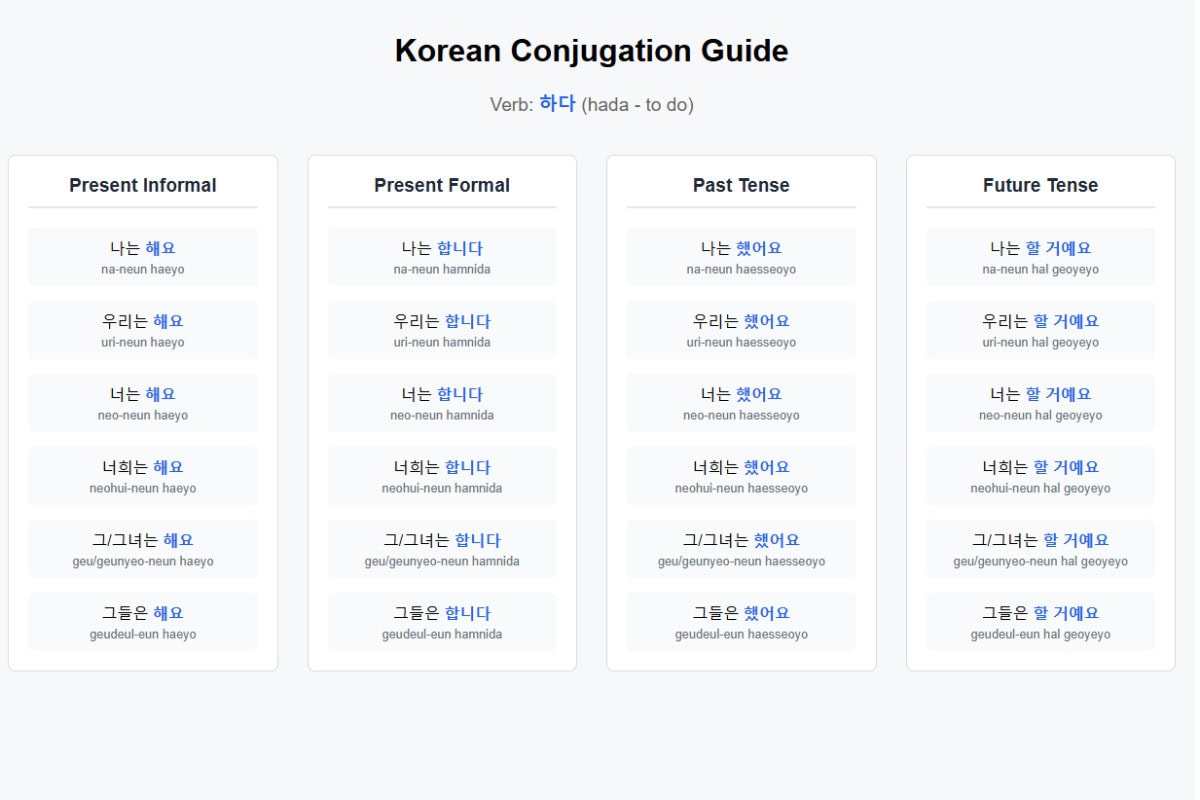This screenshot has height=800, width=1200.
Task: Click the 너는 했어요 conjugation card
Action: 741,403
